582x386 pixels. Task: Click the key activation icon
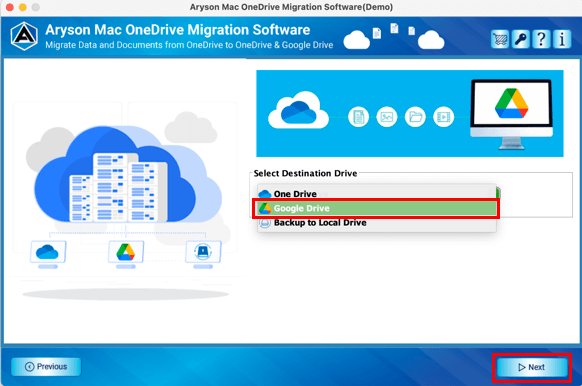pyautogui.click(x=520, y=39)
